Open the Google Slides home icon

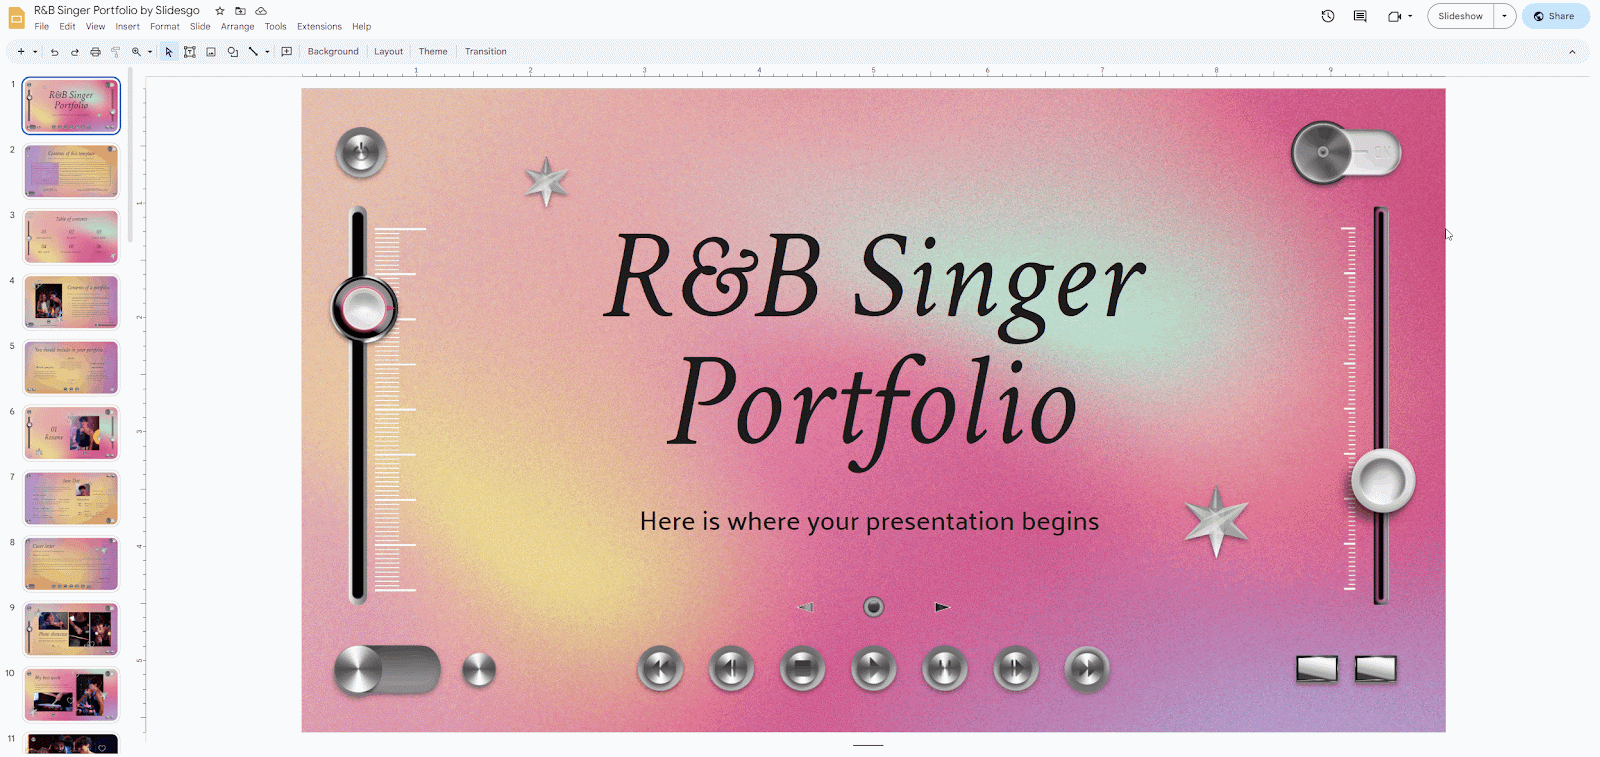pyautogui.click(x=16, y=18)
